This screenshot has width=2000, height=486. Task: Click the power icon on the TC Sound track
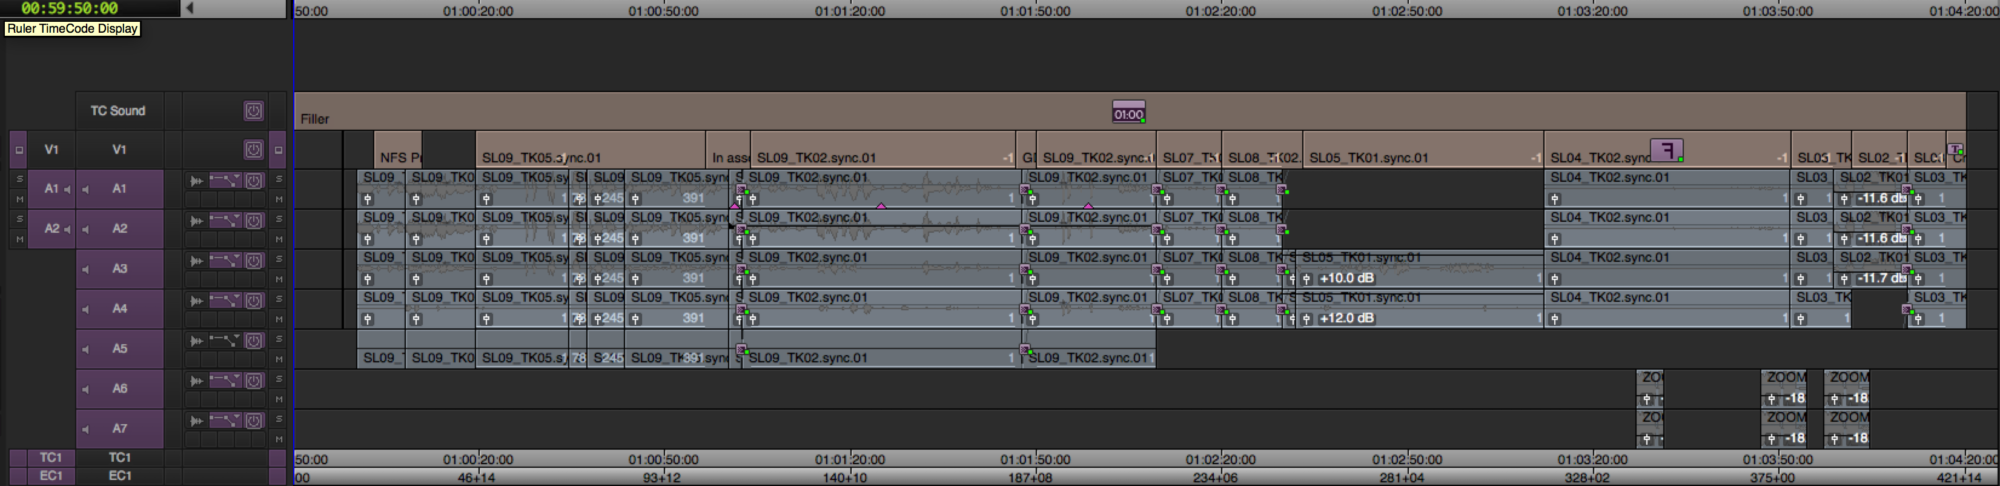click(254, 111)
